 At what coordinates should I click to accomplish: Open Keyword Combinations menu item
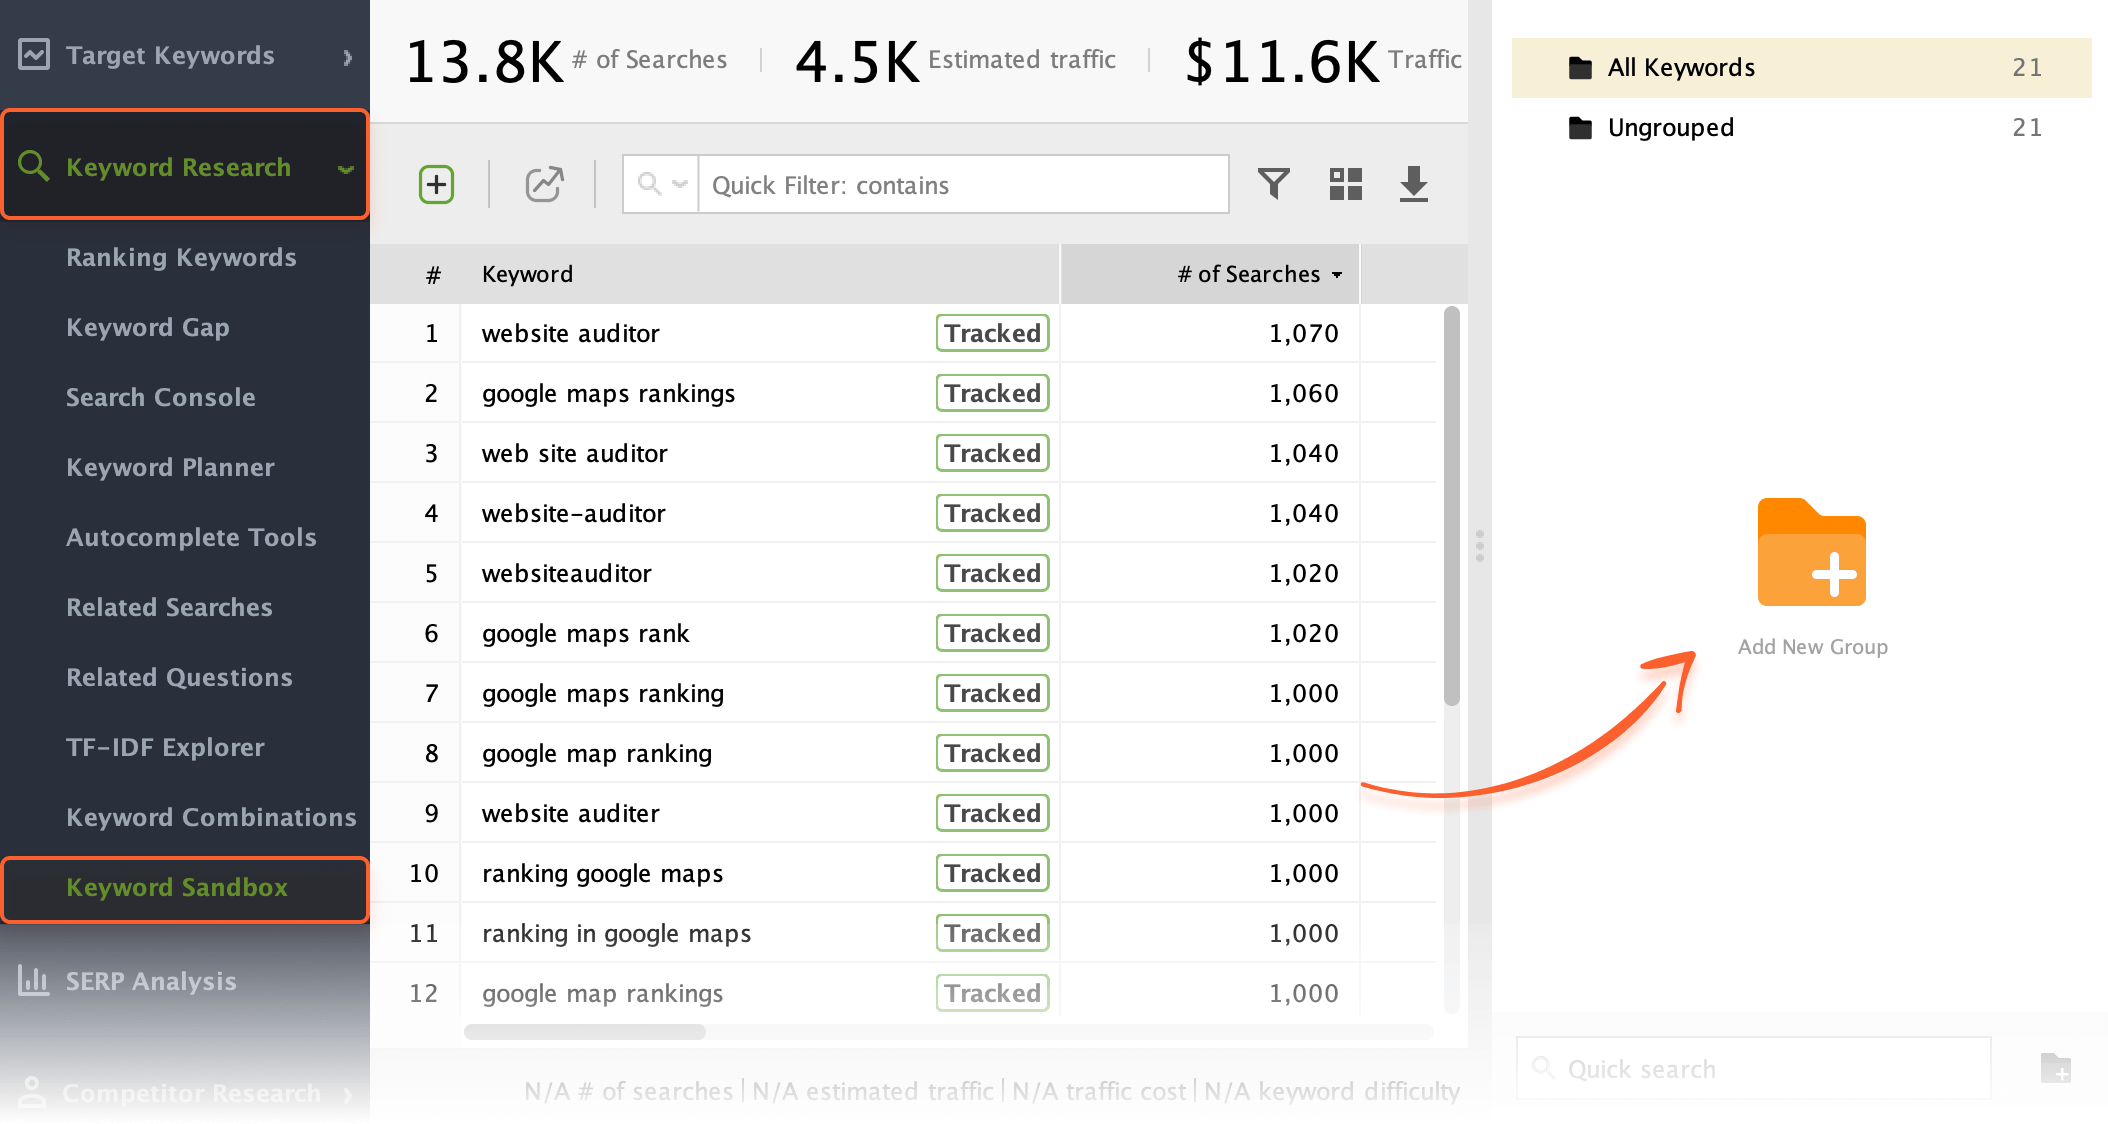click(x=211, y=817)
